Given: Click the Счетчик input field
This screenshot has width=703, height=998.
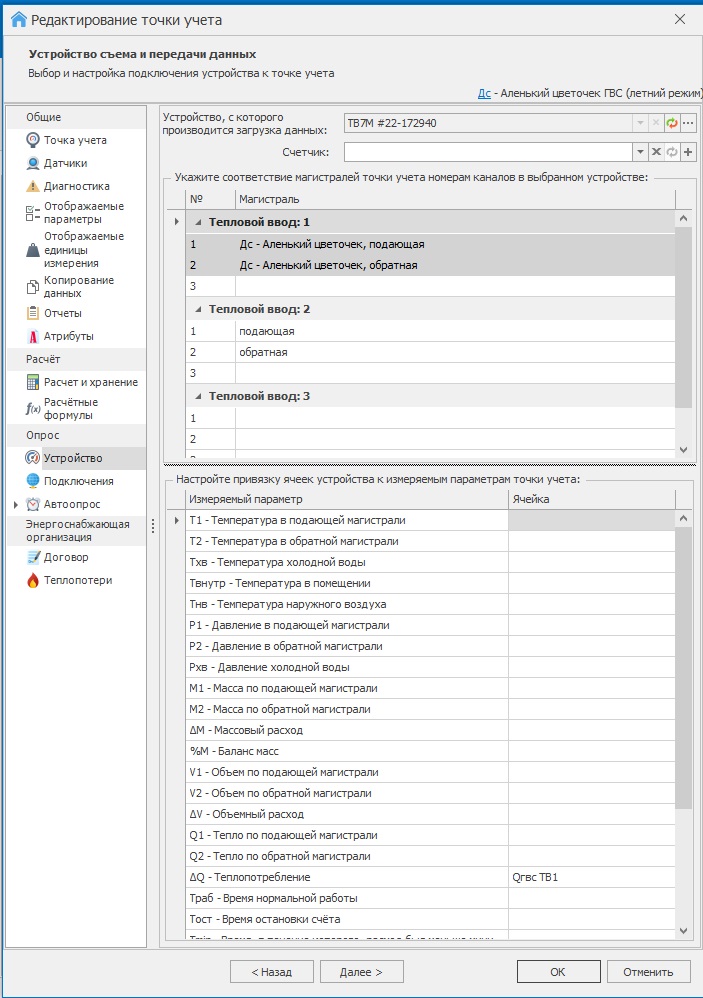Looking at the screenshot, I should coord(488,151).
